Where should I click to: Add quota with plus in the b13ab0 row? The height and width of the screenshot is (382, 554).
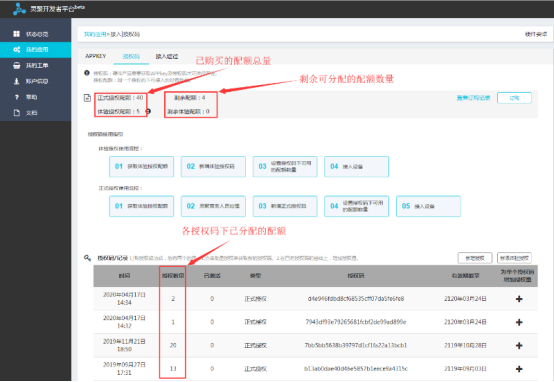pos(519,369)
